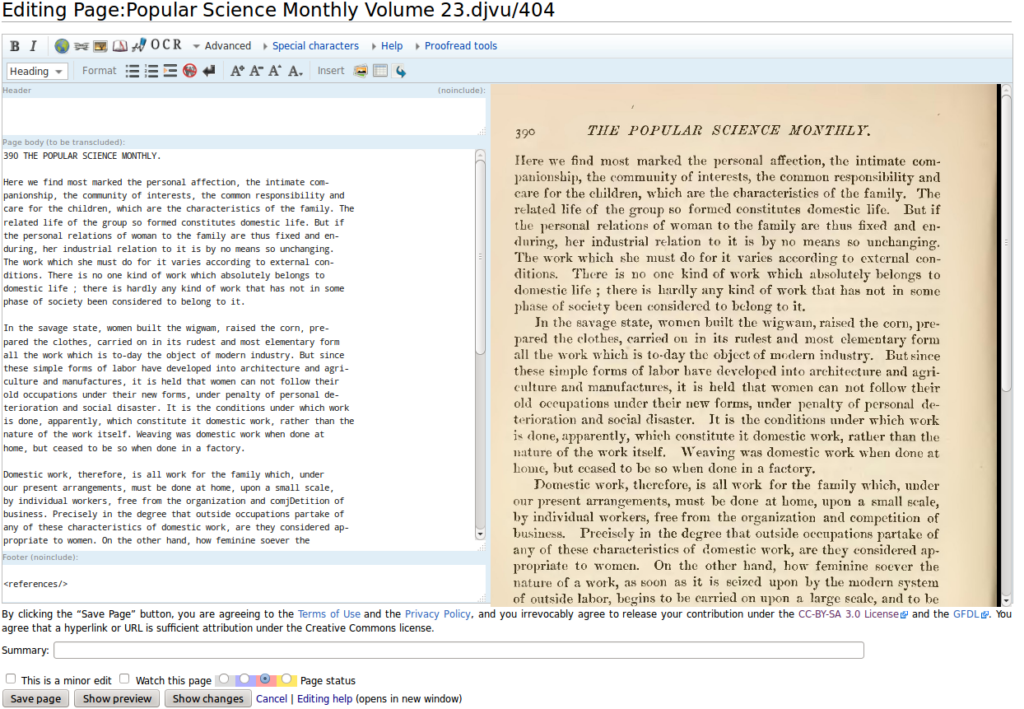The width and height of the screenshot is (1024, 709).
Task: Click the glasses-shaped toolbar icon
Action: (x=81, y=46)
